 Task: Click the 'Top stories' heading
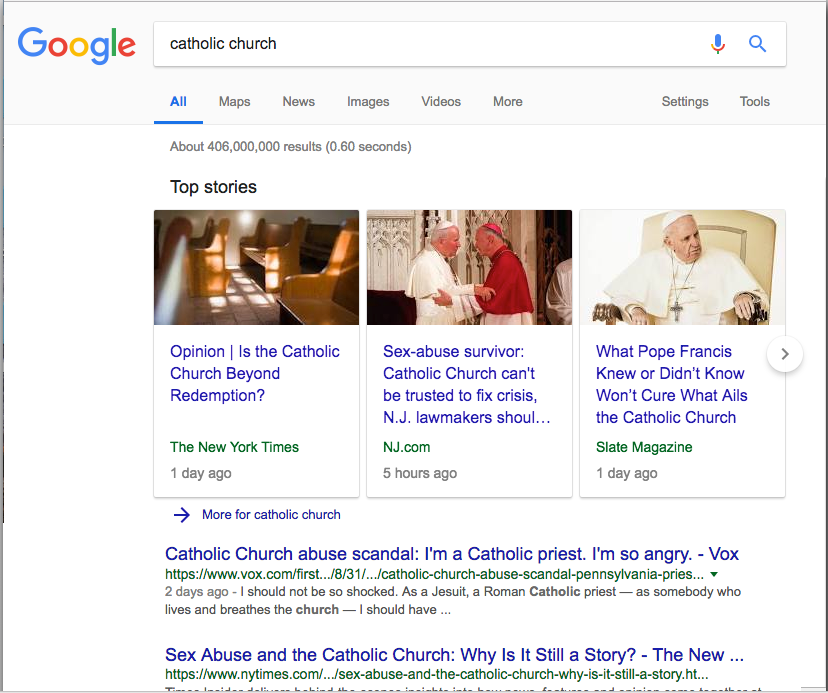point(213,187)
